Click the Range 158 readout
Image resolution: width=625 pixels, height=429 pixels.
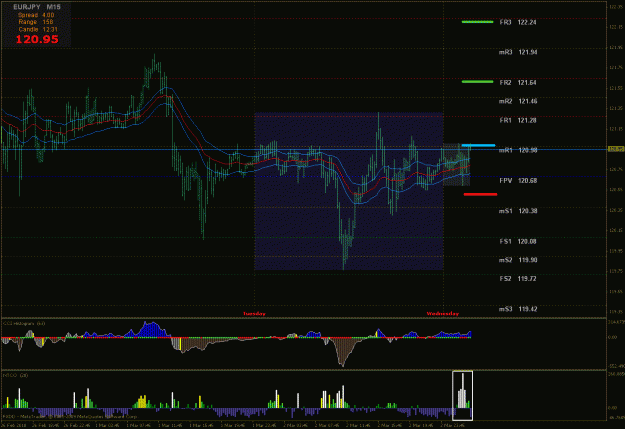(x=35, y=22)
